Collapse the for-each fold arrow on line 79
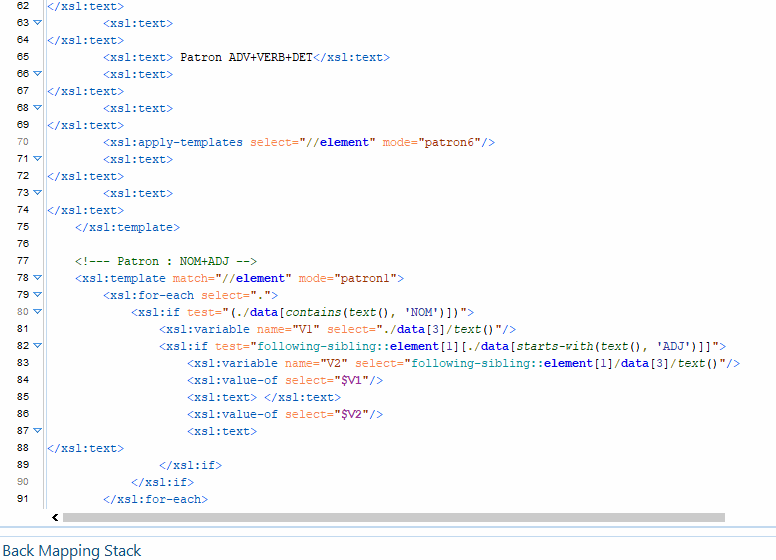776x560 pixels. (x=37, y=295)
